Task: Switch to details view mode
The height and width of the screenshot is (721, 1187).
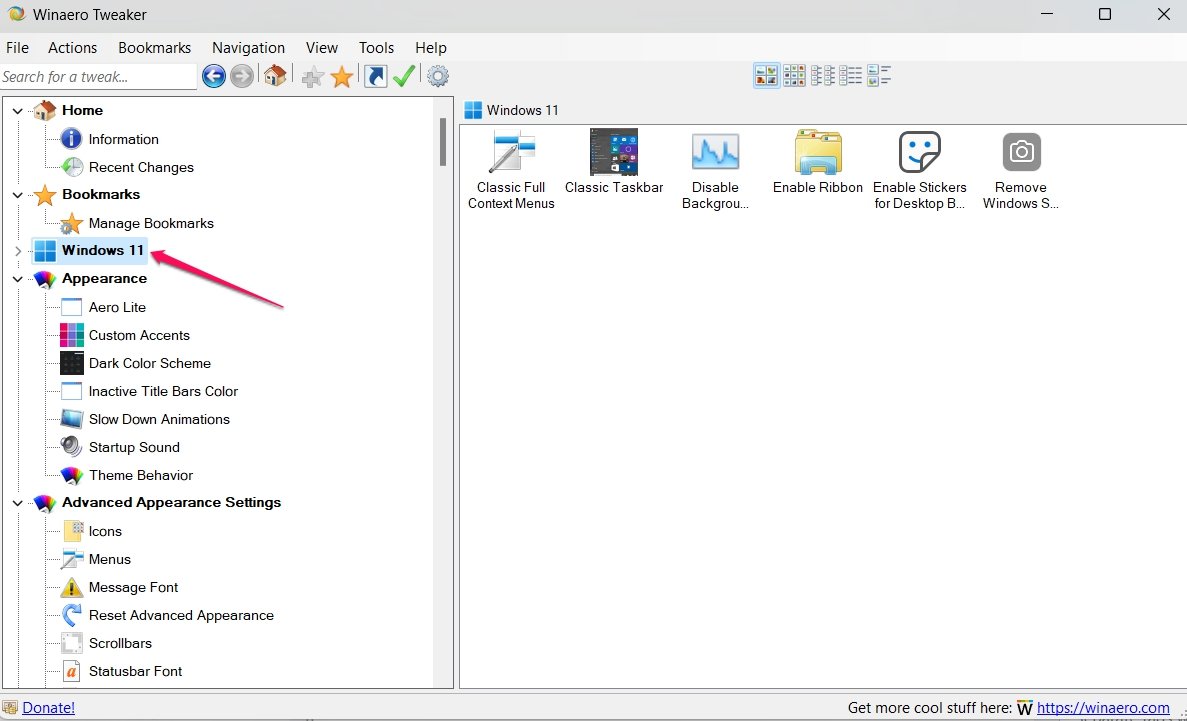Action: tap(878, 76)
